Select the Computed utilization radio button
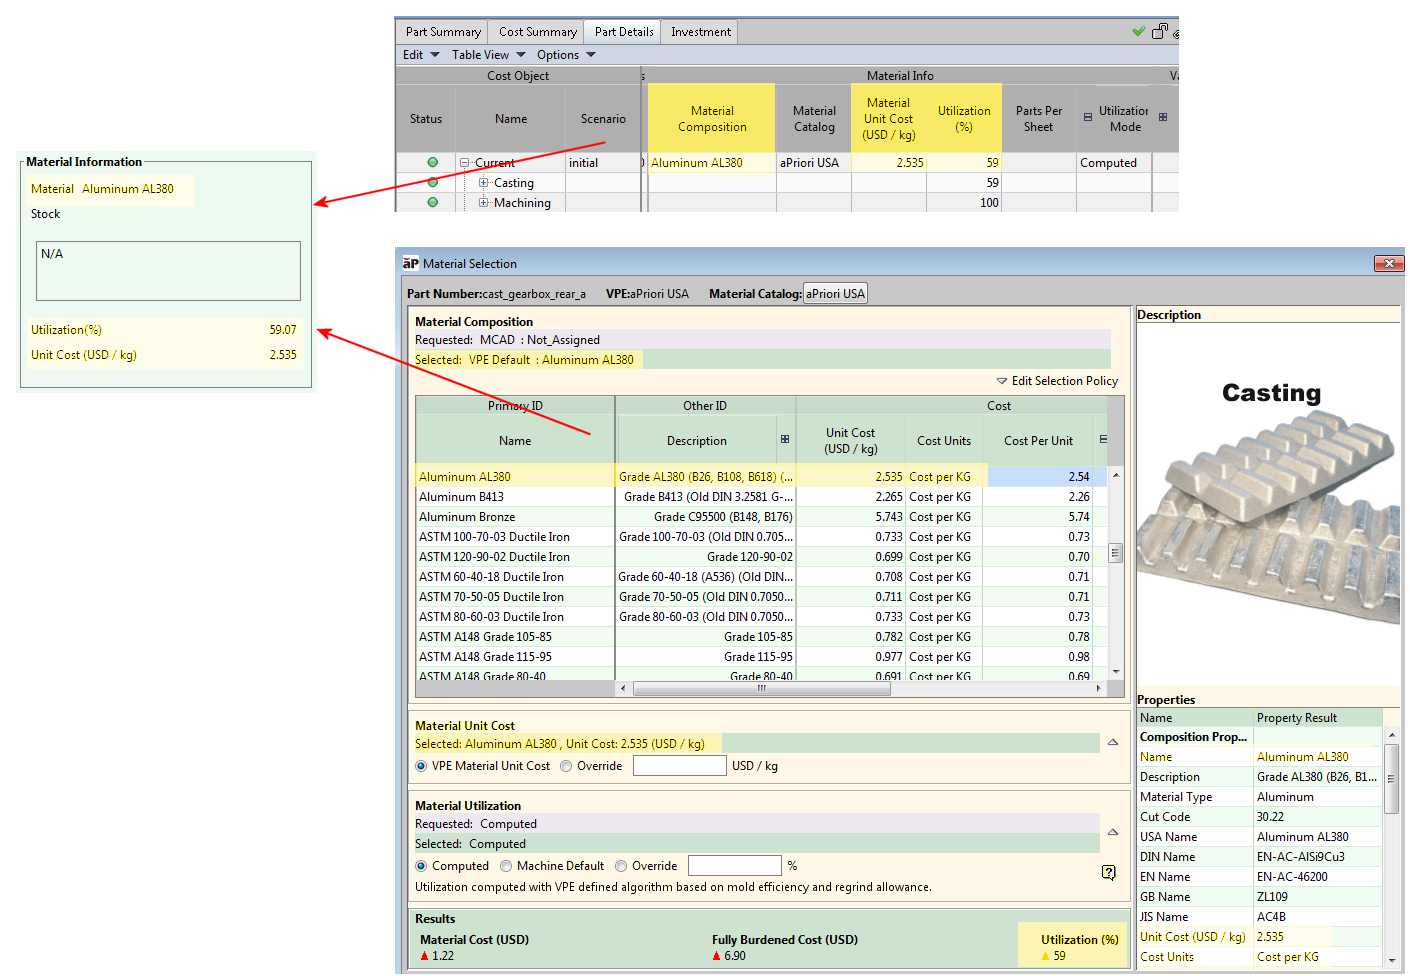 (422, 866)
